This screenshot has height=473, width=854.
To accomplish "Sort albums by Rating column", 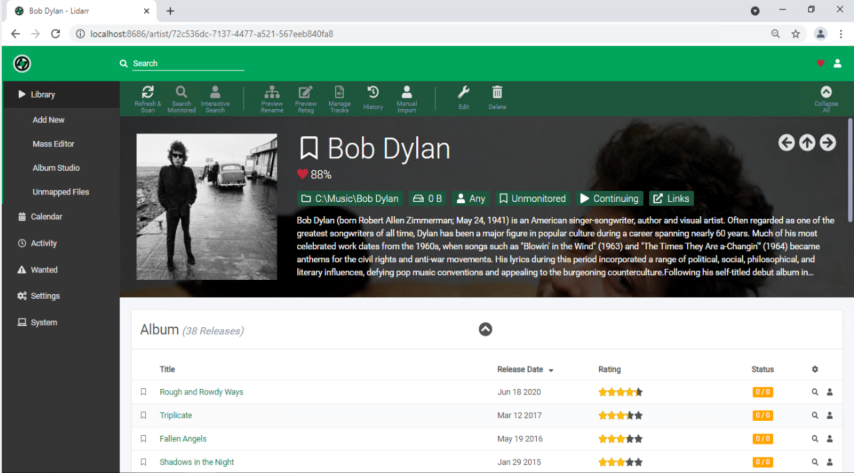I will click(x=609, y=369).
